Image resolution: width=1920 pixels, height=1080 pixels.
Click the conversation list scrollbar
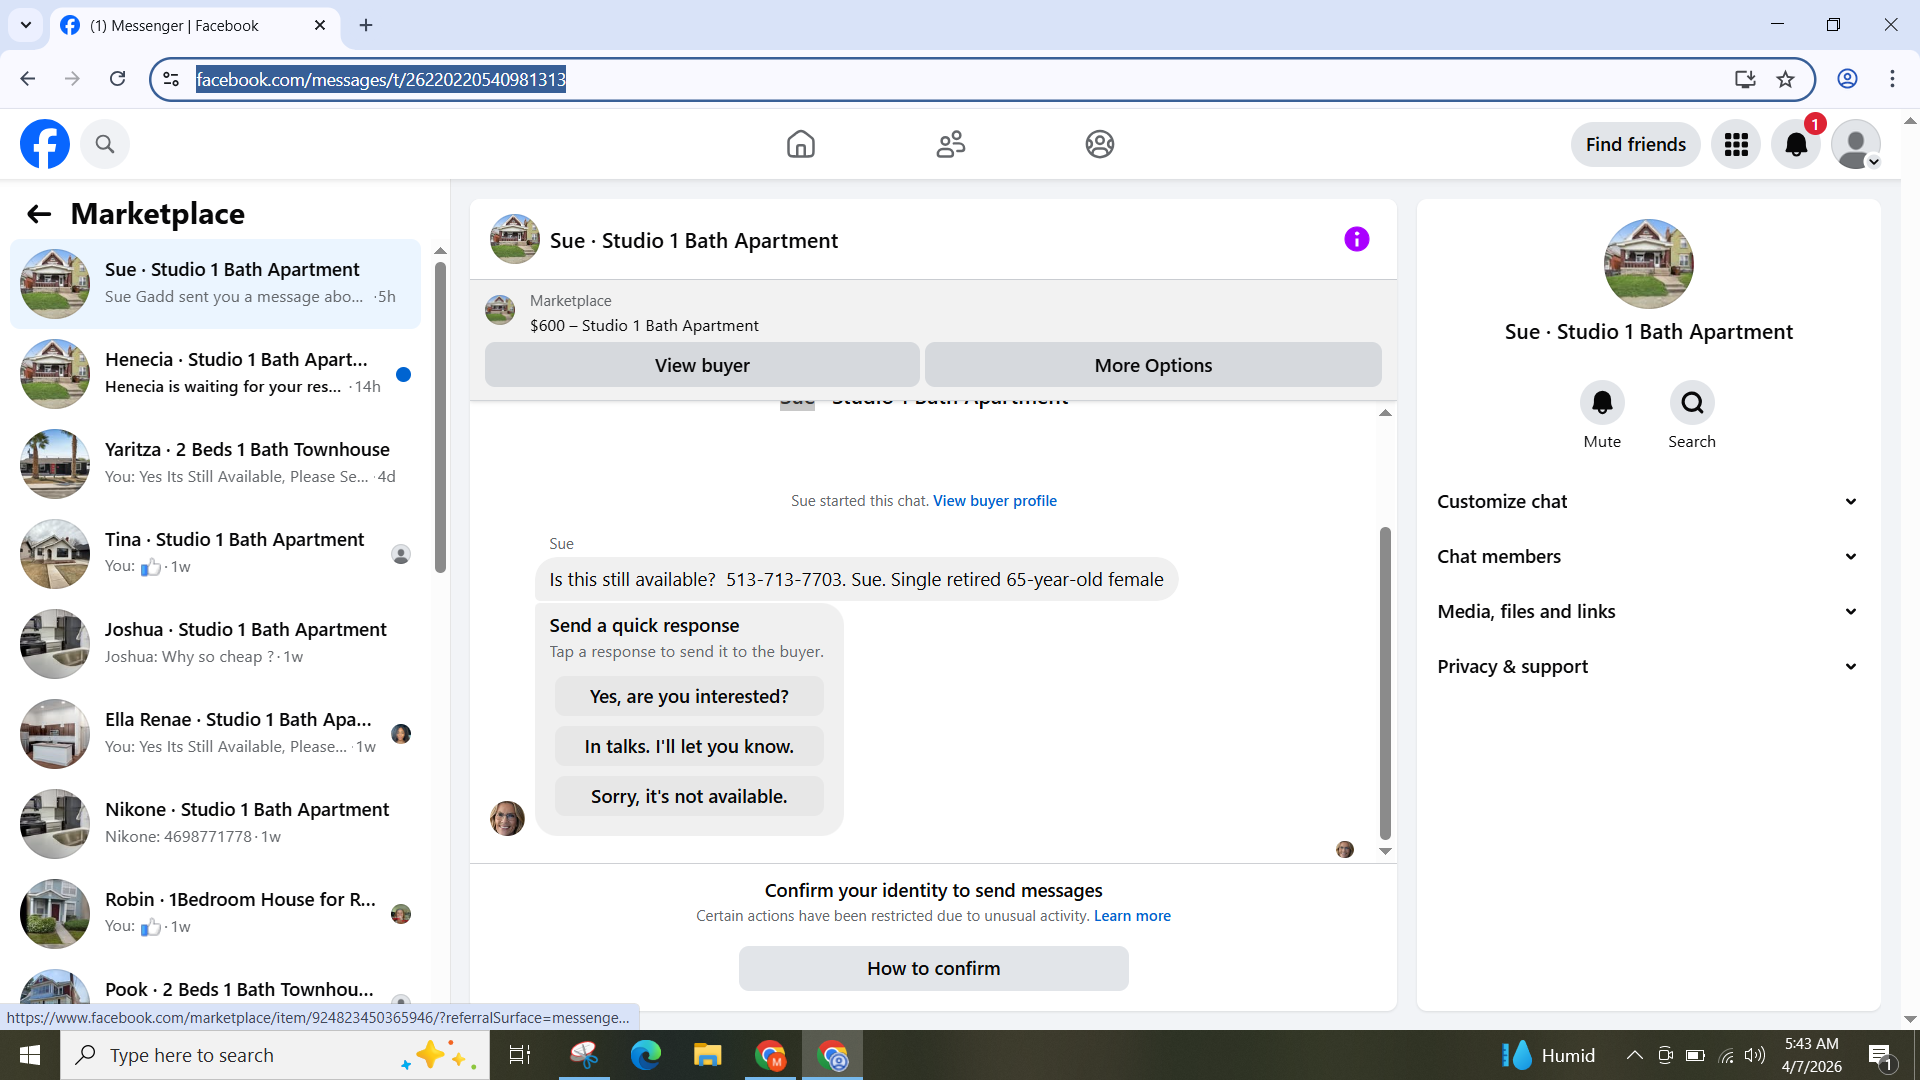440,417
